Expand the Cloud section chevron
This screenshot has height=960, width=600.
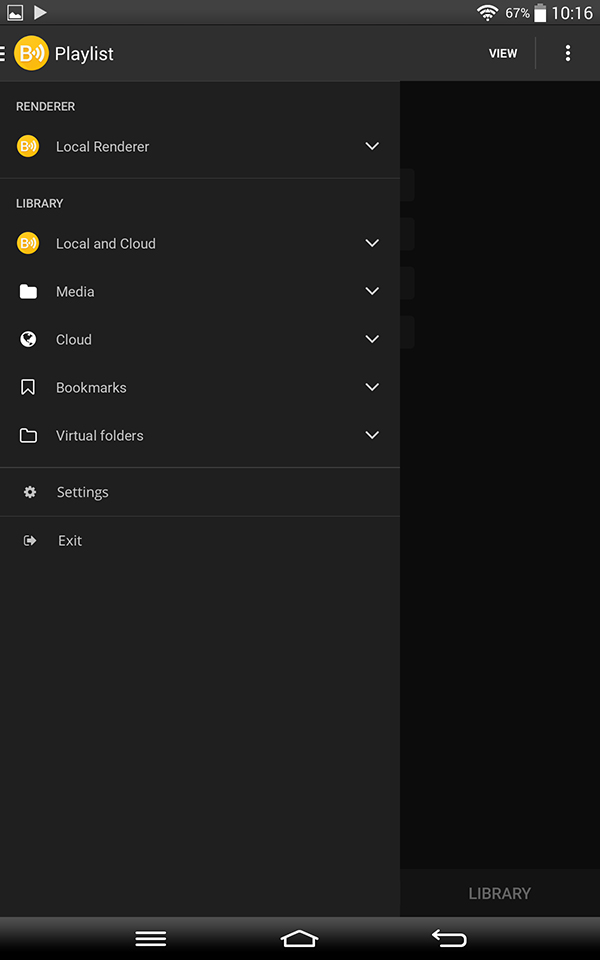[x=372, y=339]
